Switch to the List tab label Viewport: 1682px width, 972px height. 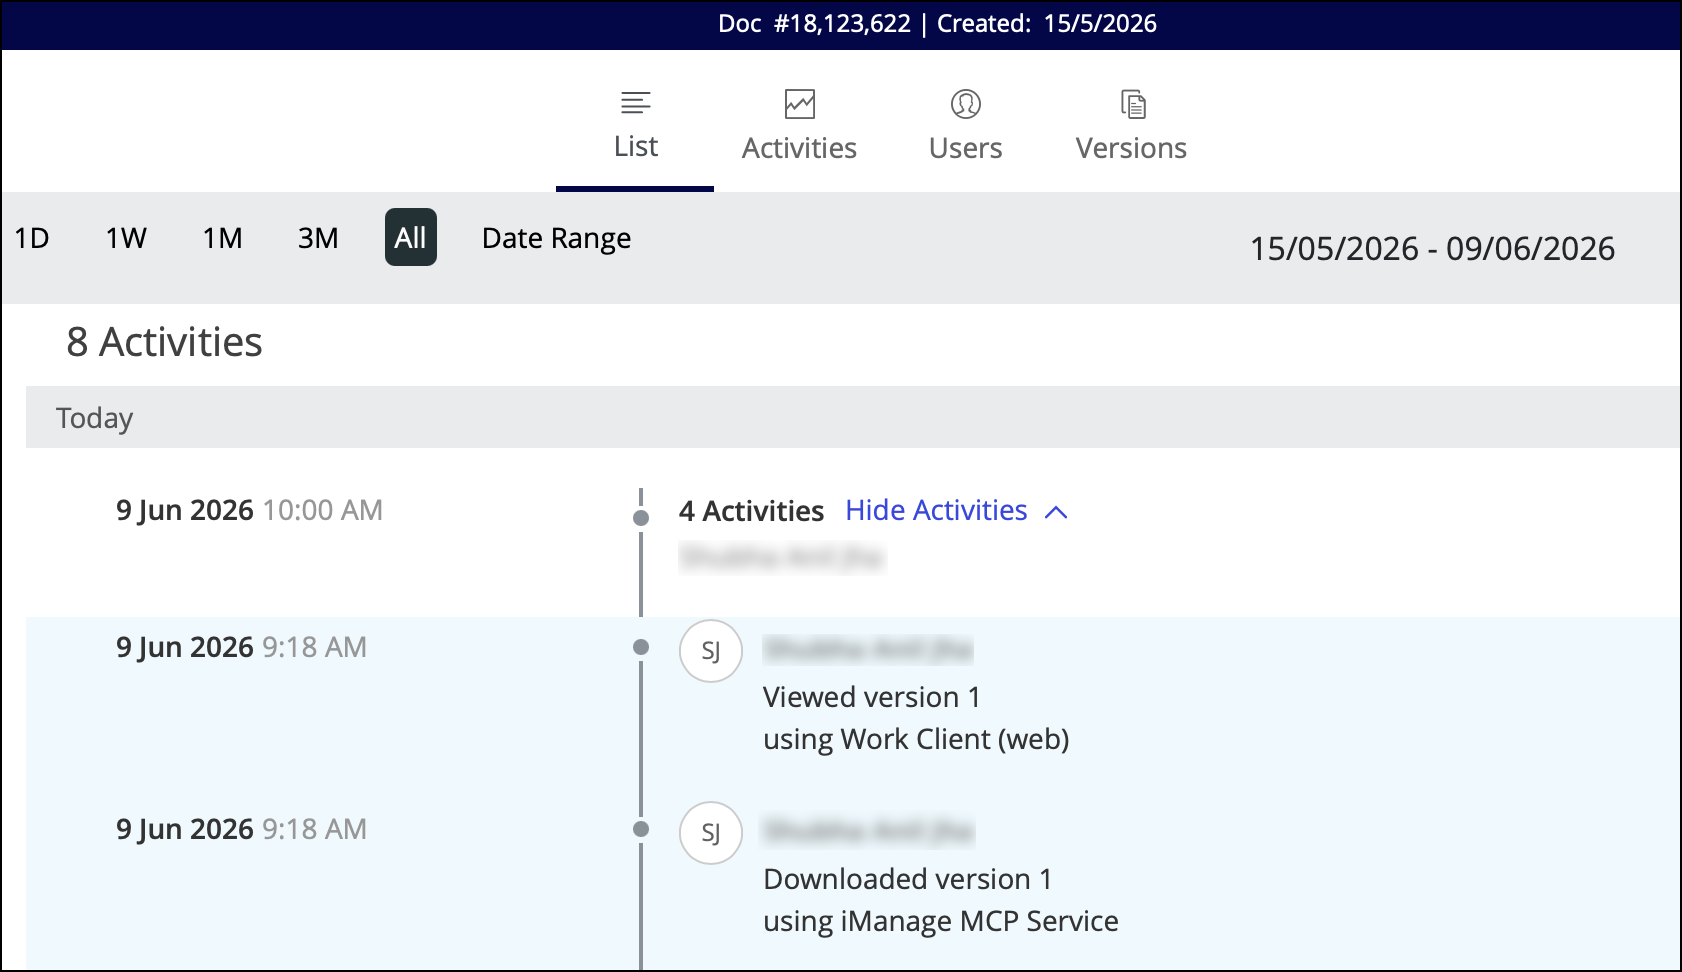(x=636, y=147)
